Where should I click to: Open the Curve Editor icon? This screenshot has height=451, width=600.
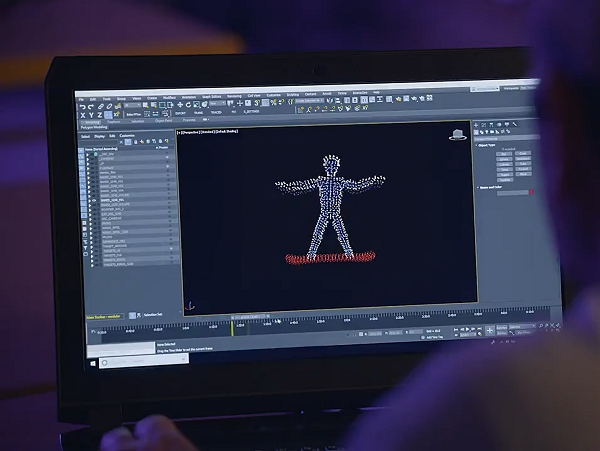click(x=372, y=99)
